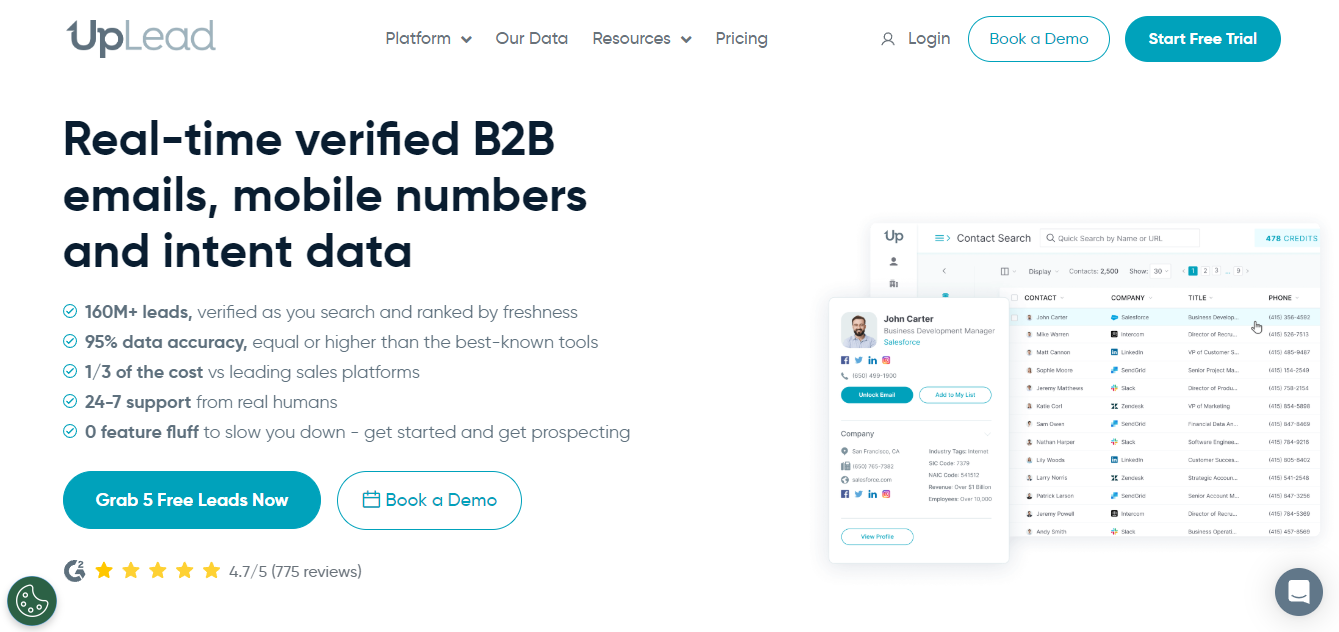The image size is (1339, 632).
Task: Click the Unlock Email button
Action: pos(876,395)
